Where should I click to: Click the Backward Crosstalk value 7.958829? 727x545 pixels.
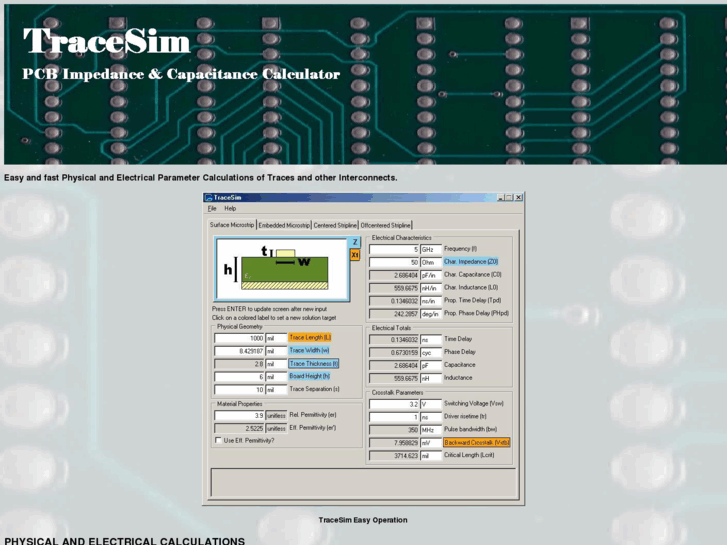[x=394, y=443]
